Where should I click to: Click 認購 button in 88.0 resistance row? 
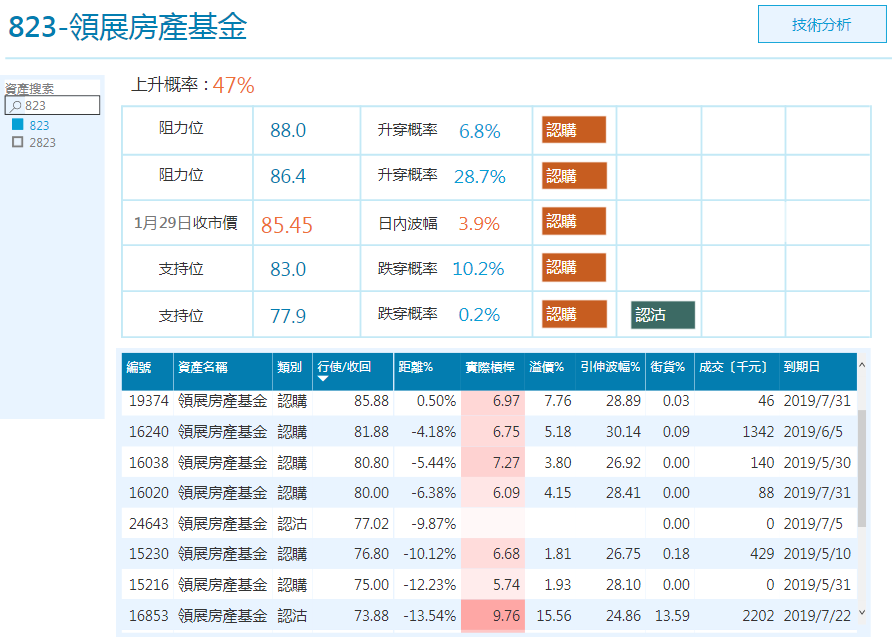click(573, 130)
